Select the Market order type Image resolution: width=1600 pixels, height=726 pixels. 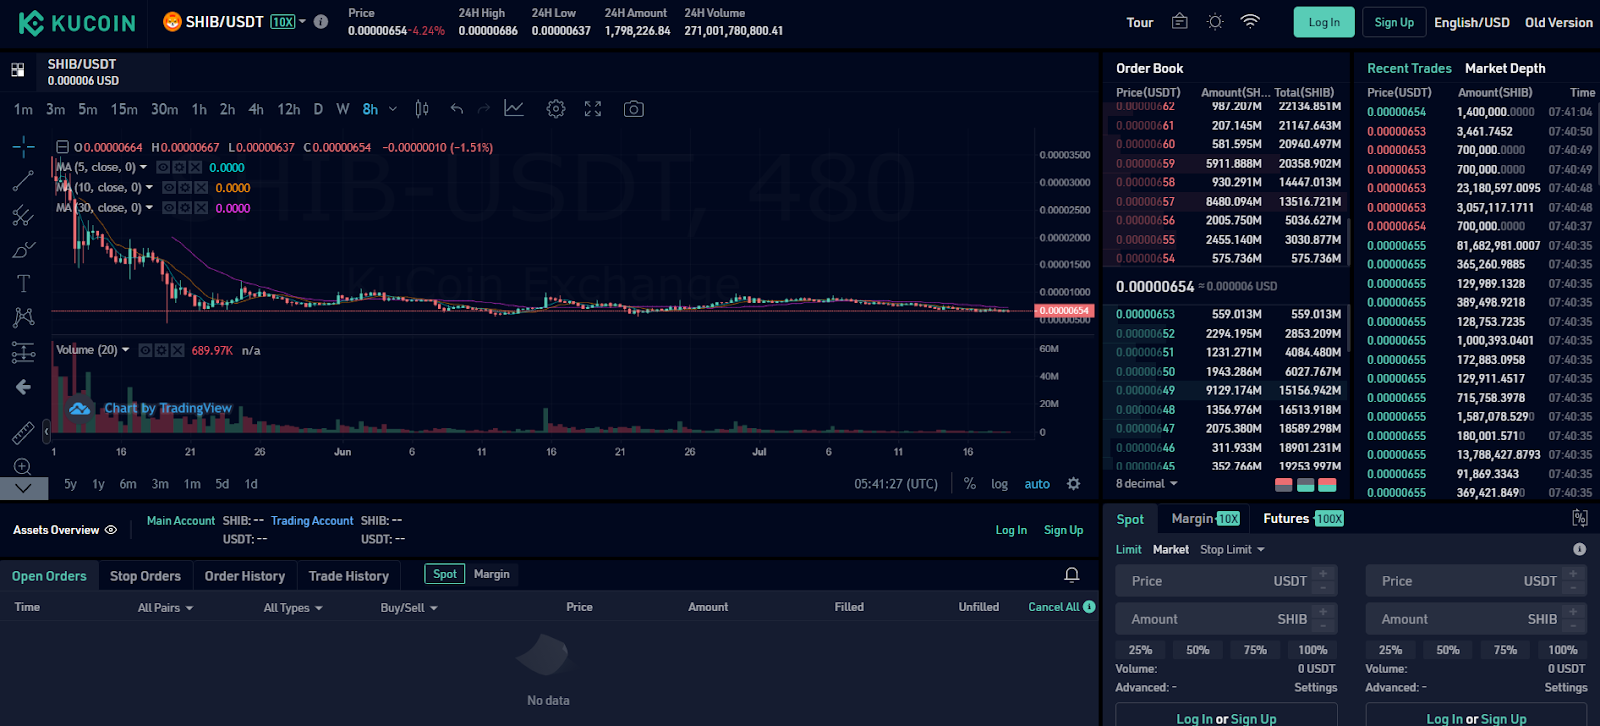pos(1171,549)
